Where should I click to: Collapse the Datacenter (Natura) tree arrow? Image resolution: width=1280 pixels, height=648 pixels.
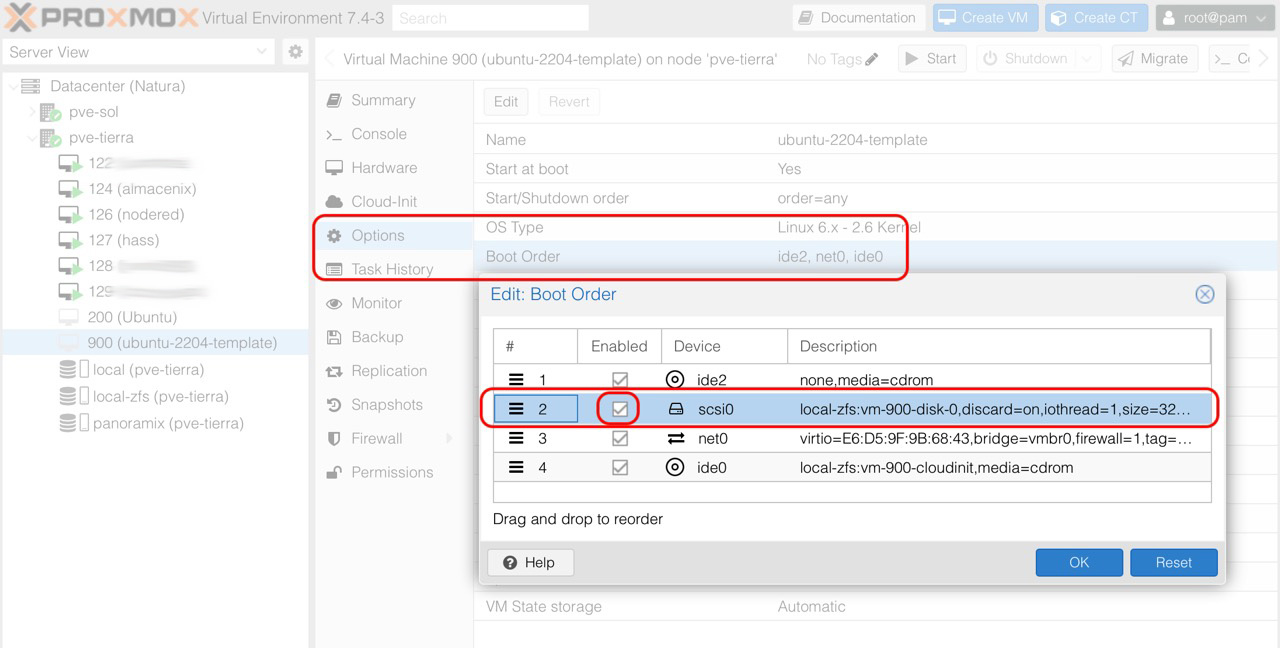[11, 87]
